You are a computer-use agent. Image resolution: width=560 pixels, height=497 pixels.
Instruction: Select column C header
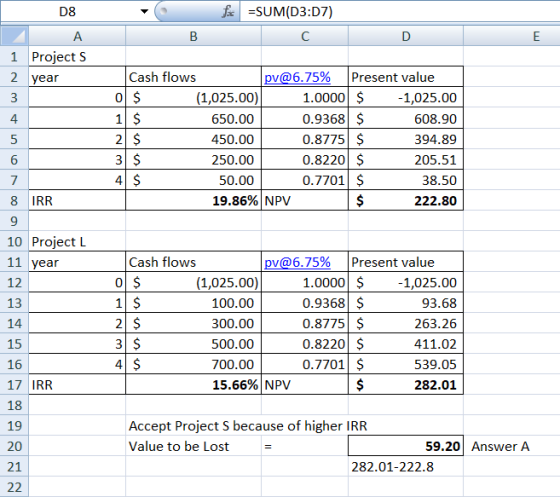tap(305, 36)
